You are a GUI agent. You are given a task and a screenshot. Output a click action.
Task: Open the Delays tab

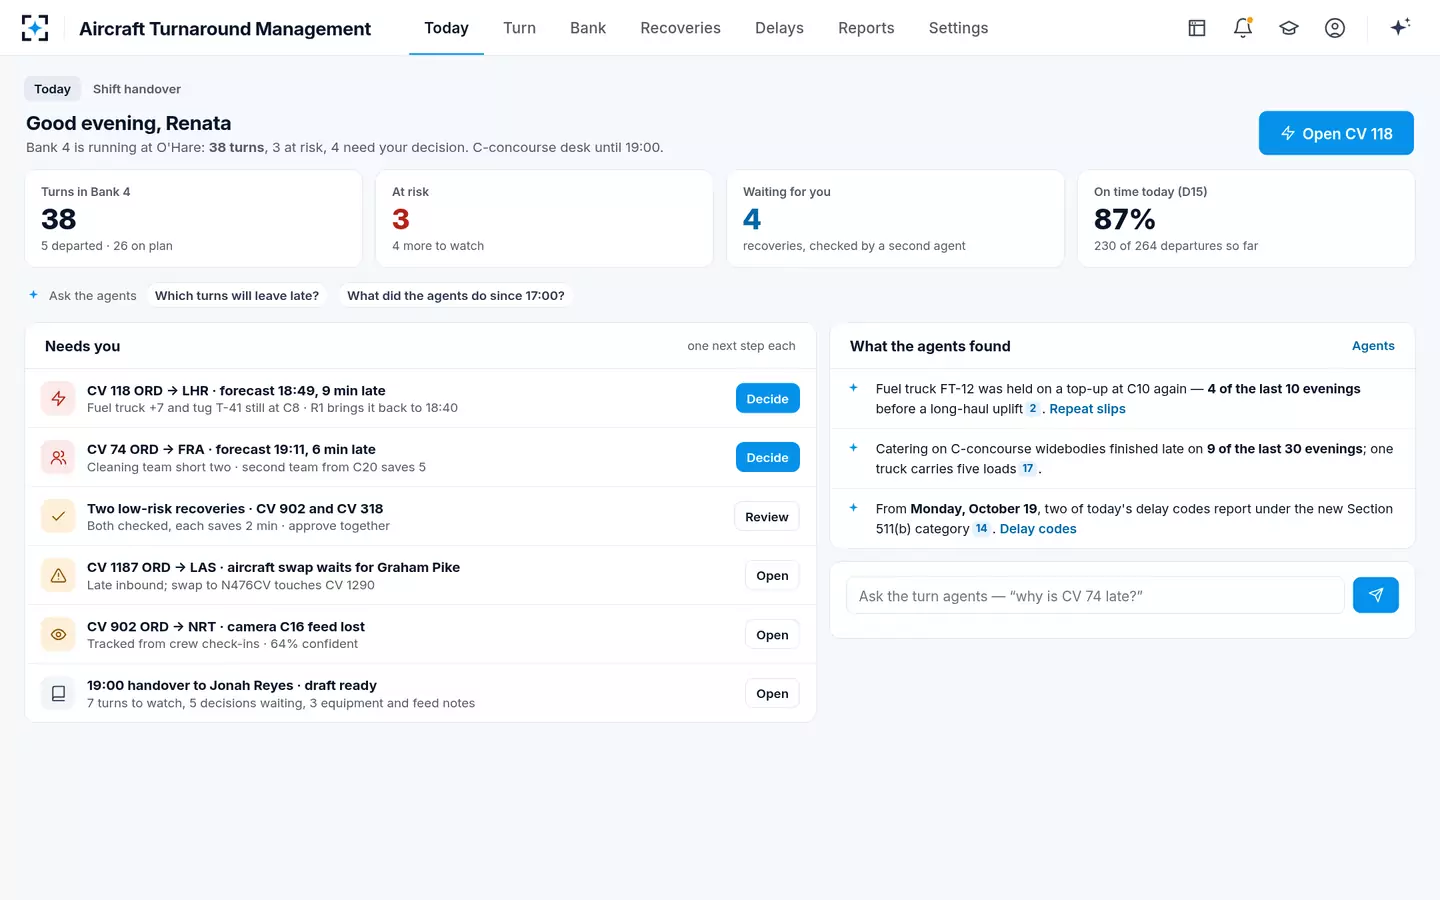[x=779, y=28]
